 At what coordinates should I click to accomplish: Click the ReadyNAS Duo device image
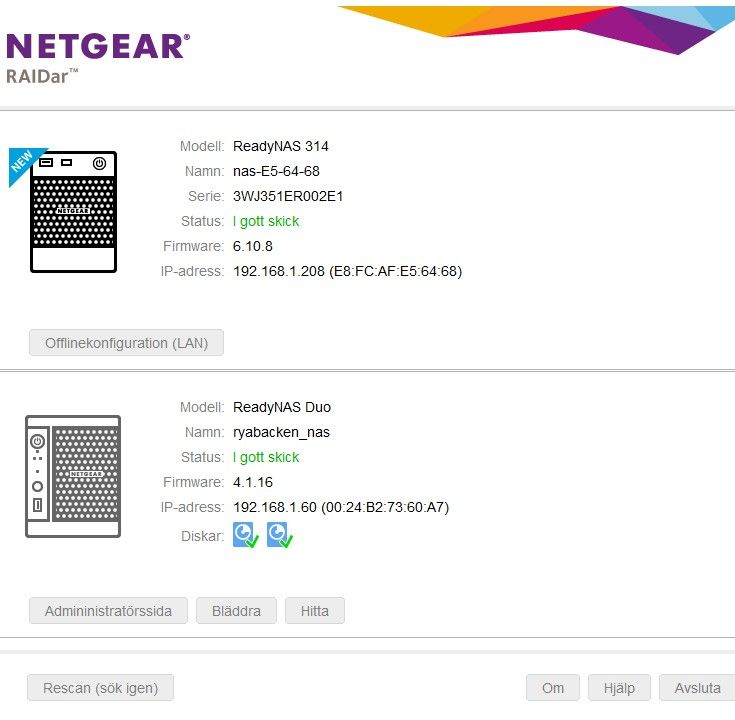point(73,476)
